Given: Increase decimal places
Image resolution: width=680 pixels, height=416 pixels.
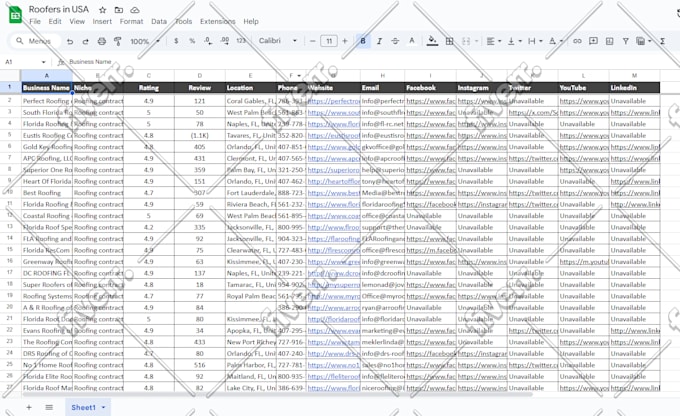Looking at the screenshot, I should click(225, 41).
